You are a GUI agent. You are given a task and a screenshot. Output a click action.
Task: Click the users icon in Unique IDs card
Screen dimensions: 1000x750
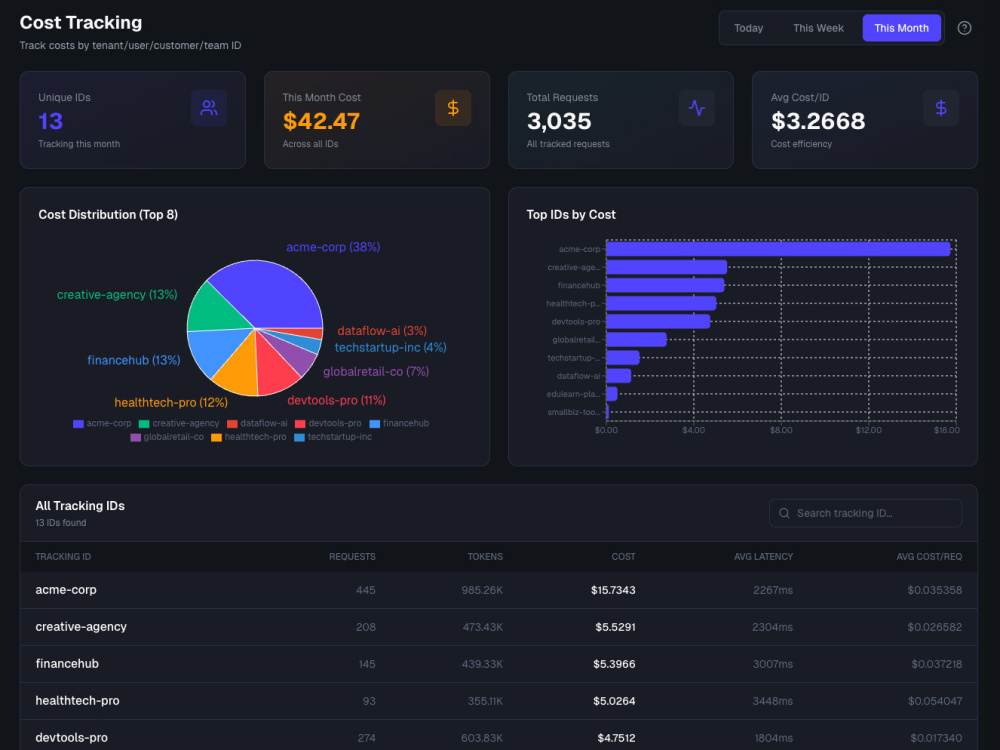[209, 108]
